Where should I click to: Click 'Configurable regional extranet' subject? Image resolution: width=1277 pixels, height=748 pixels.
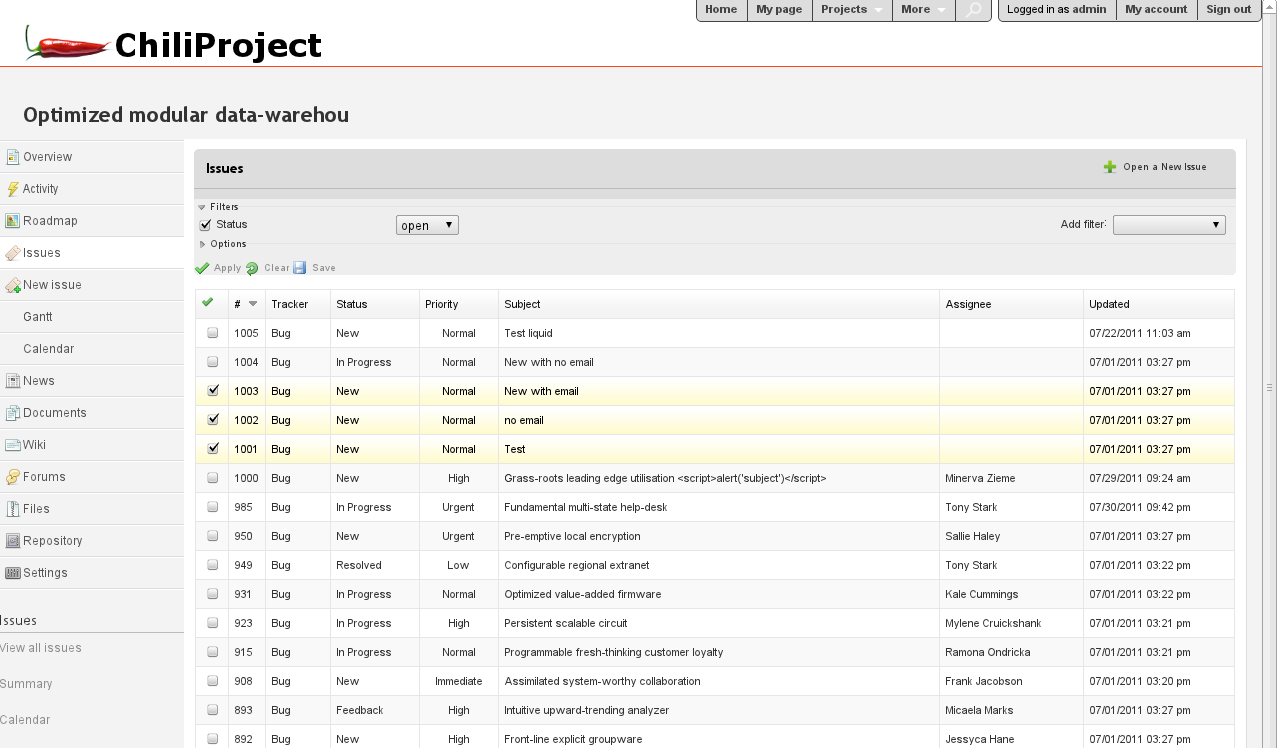[577, 565]
